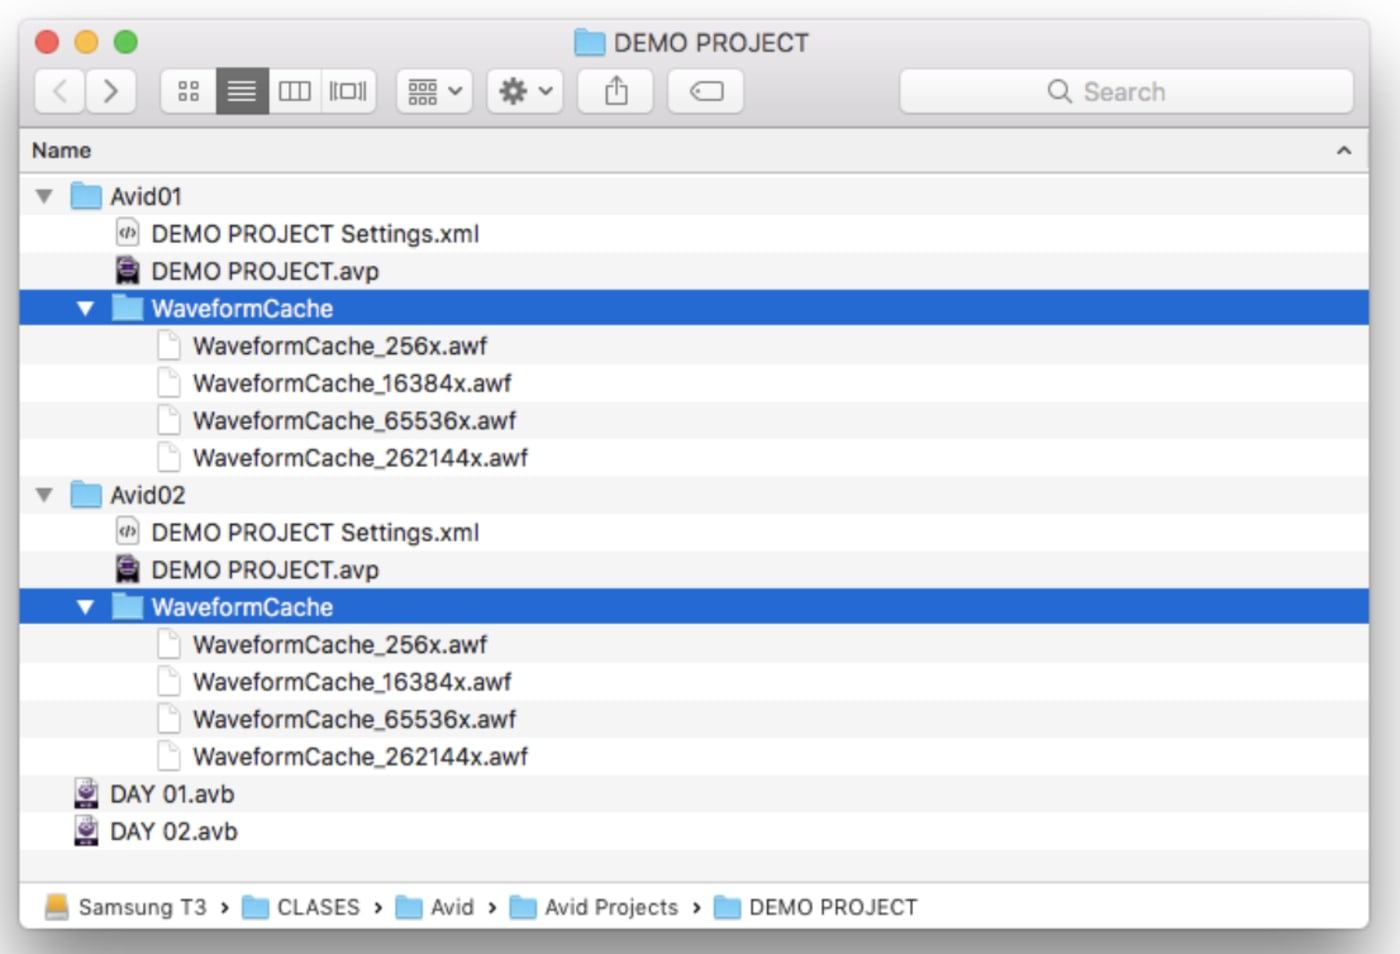This screenshot has height=954, width=1400.
Task: Select the Avid02 folder icon
Action: click(x=86, y=494)
